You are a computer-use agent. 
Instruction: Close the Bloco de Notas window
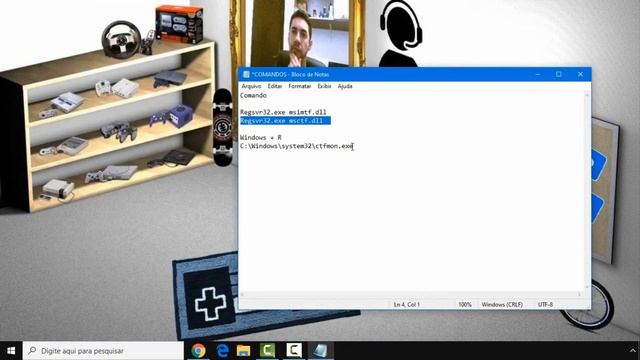[580, 74]
